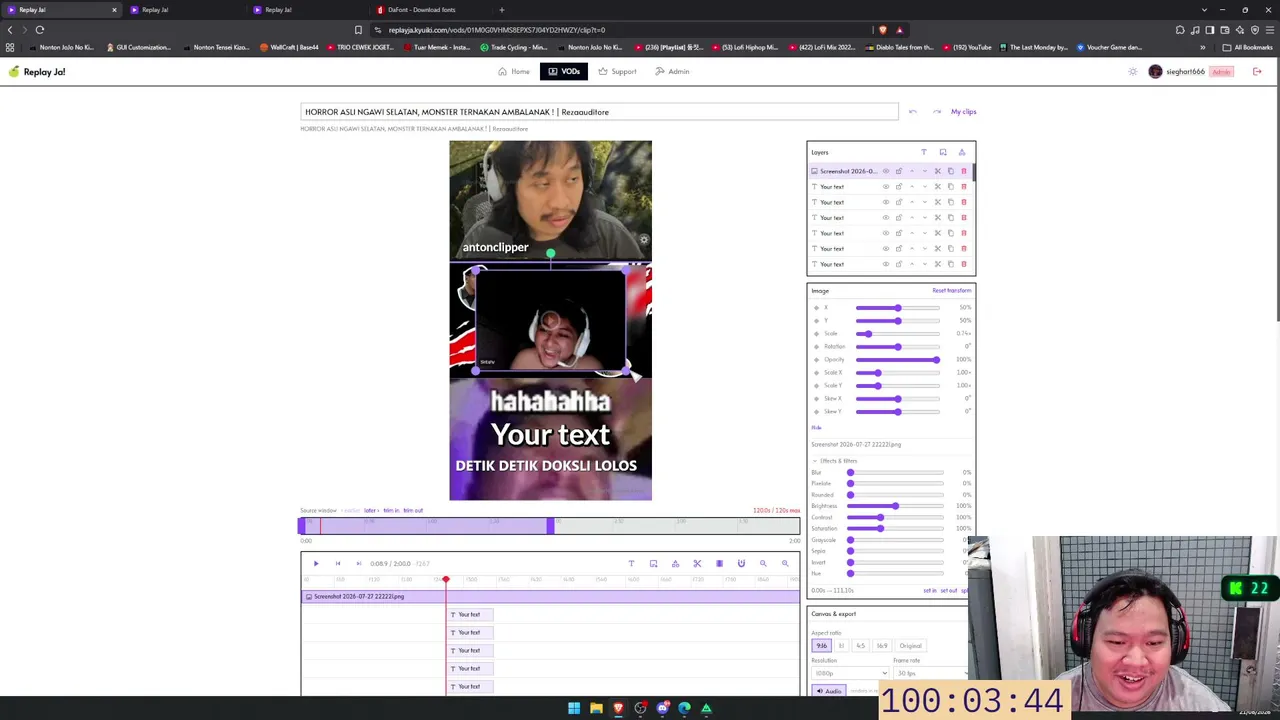Adjust the Scale slider
The image size is (1280, 720).
tap(897, 334)
